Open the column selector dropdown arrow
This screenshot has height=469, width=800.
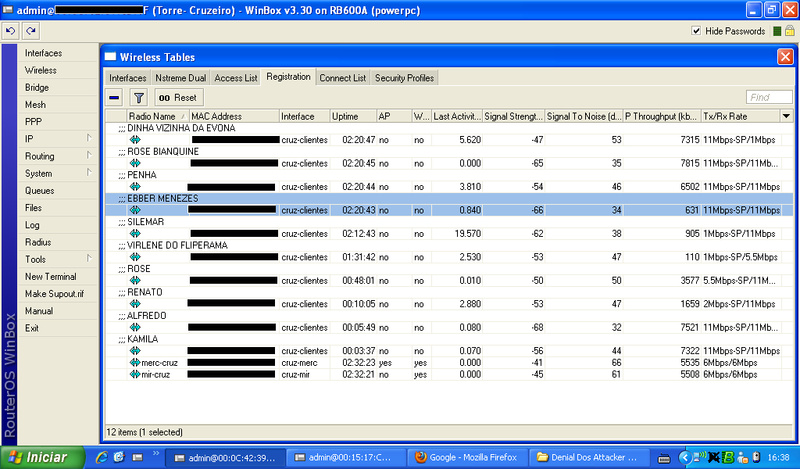click(786, 116)
